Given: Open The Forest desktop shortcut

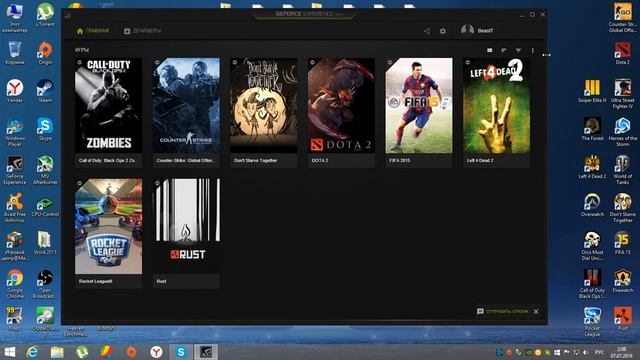Looking at the screenshot, I should point(592,129).
